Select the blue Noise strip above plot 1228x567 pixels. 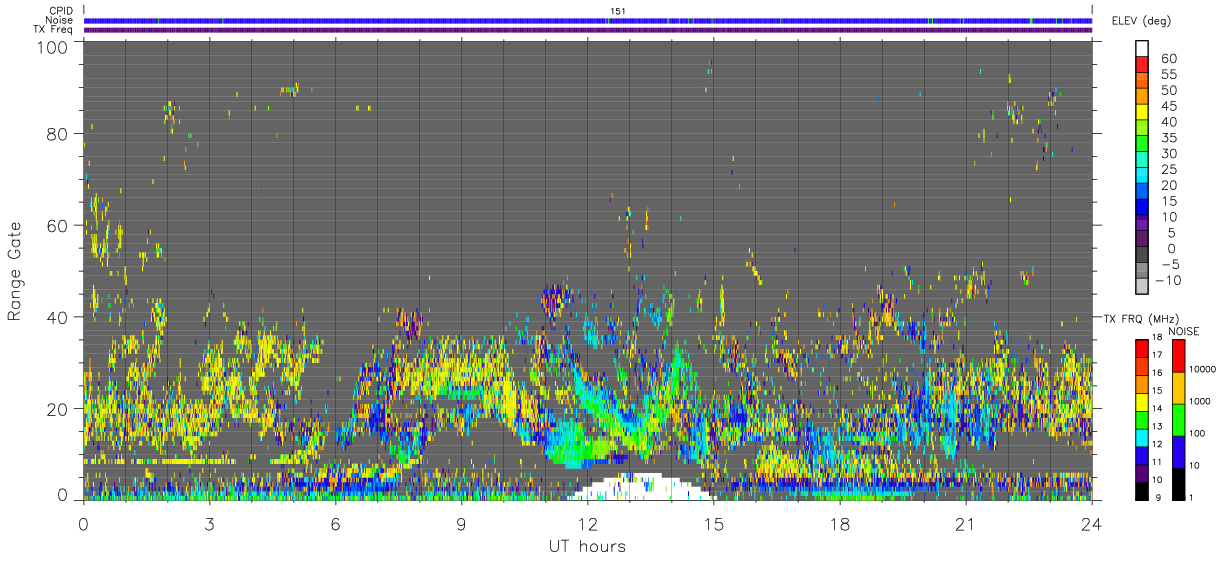[x=587, y=20]
